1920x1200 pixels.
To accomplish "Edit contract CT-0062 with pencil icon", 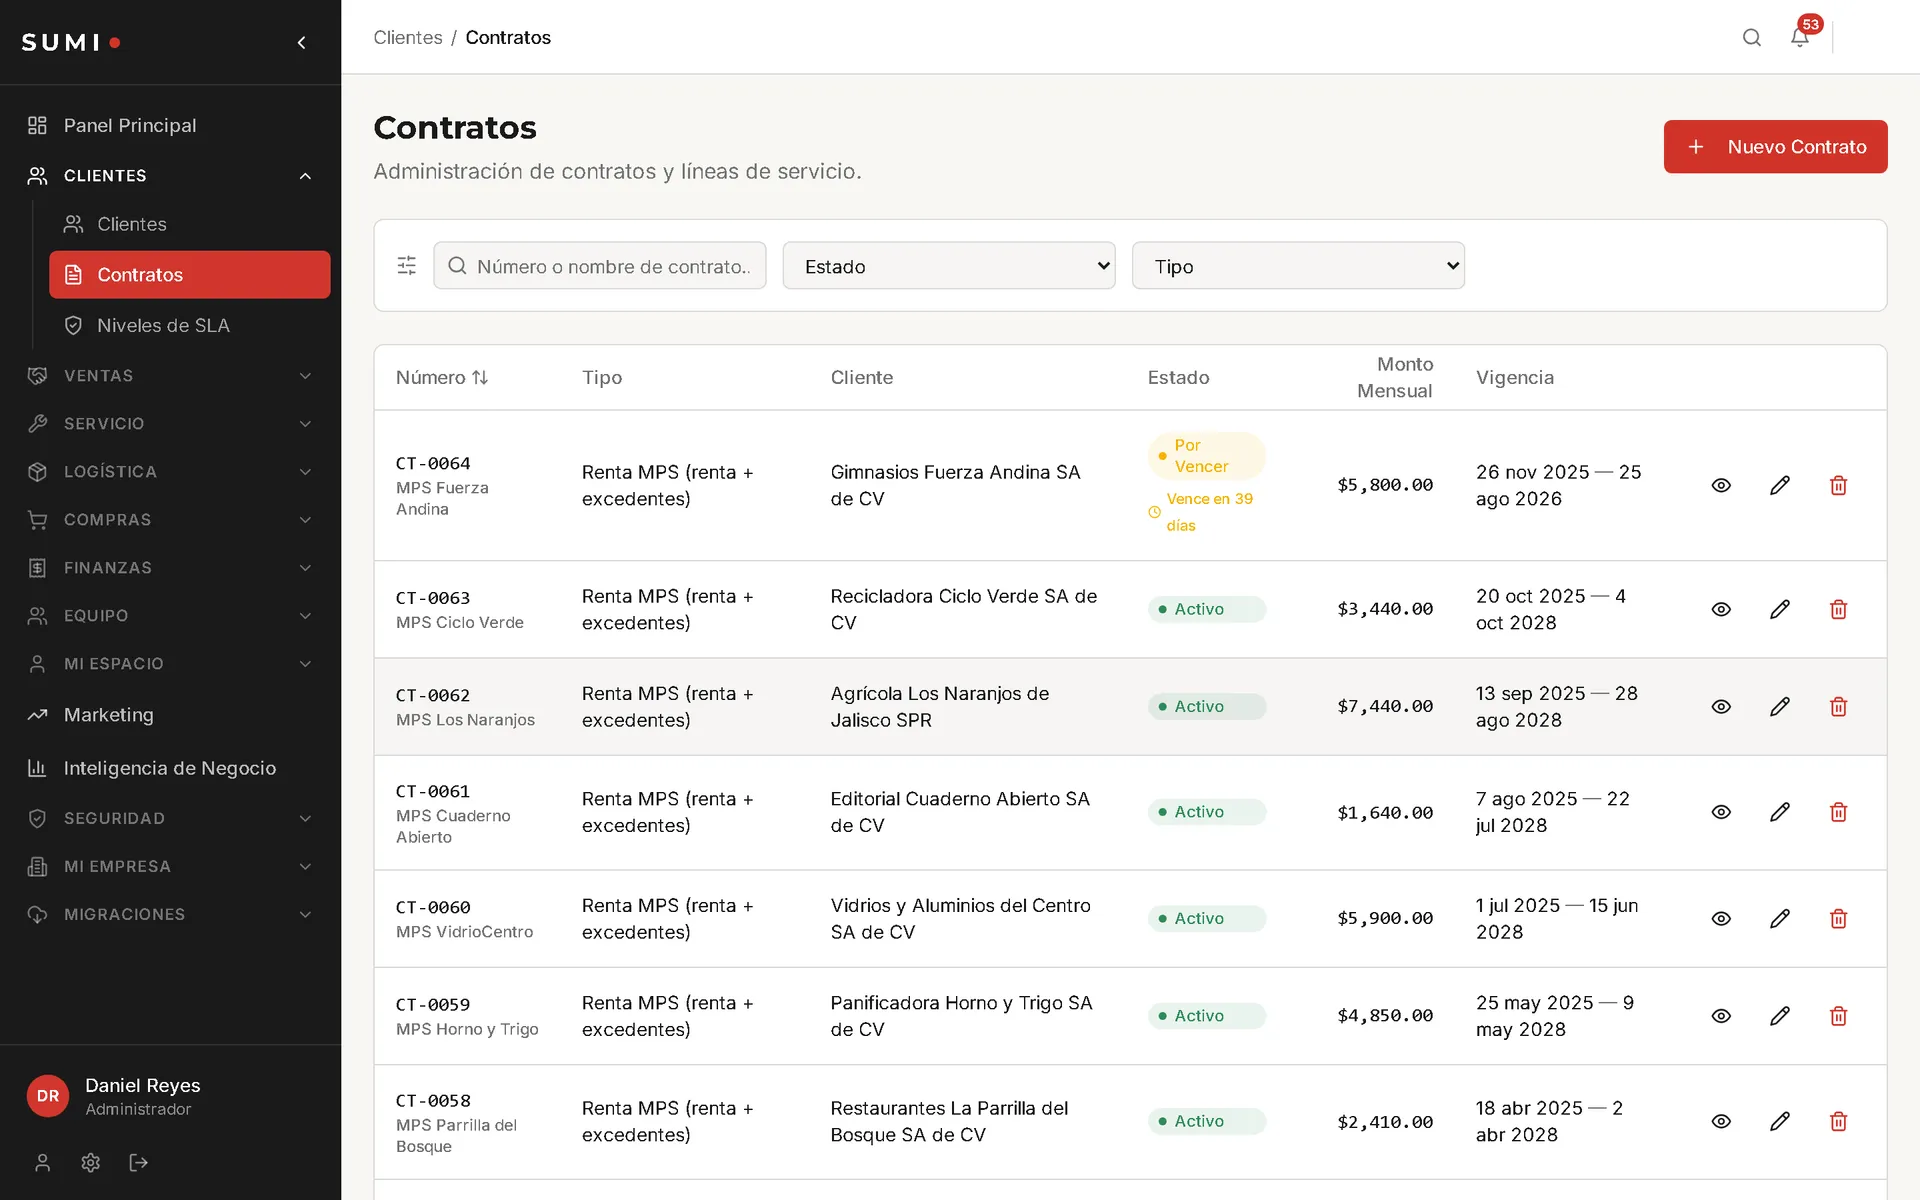I will coord(1779,707).
